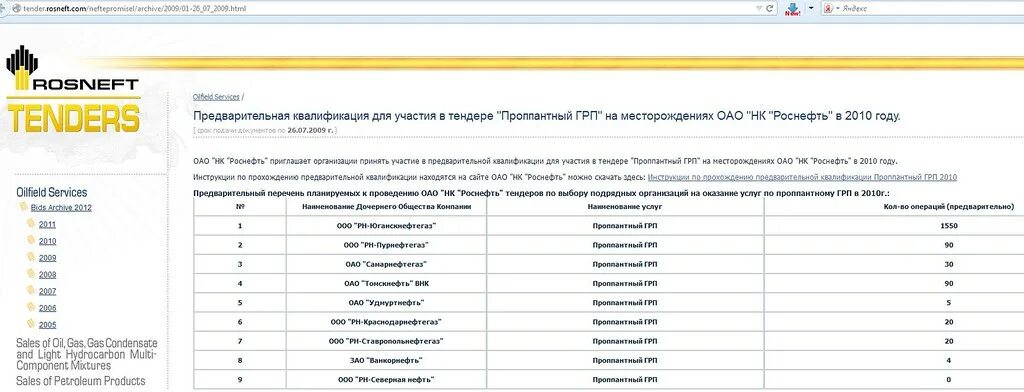Open the 2009 archive link
Viewport: 1024px width, 392px height.
[47, 258]
